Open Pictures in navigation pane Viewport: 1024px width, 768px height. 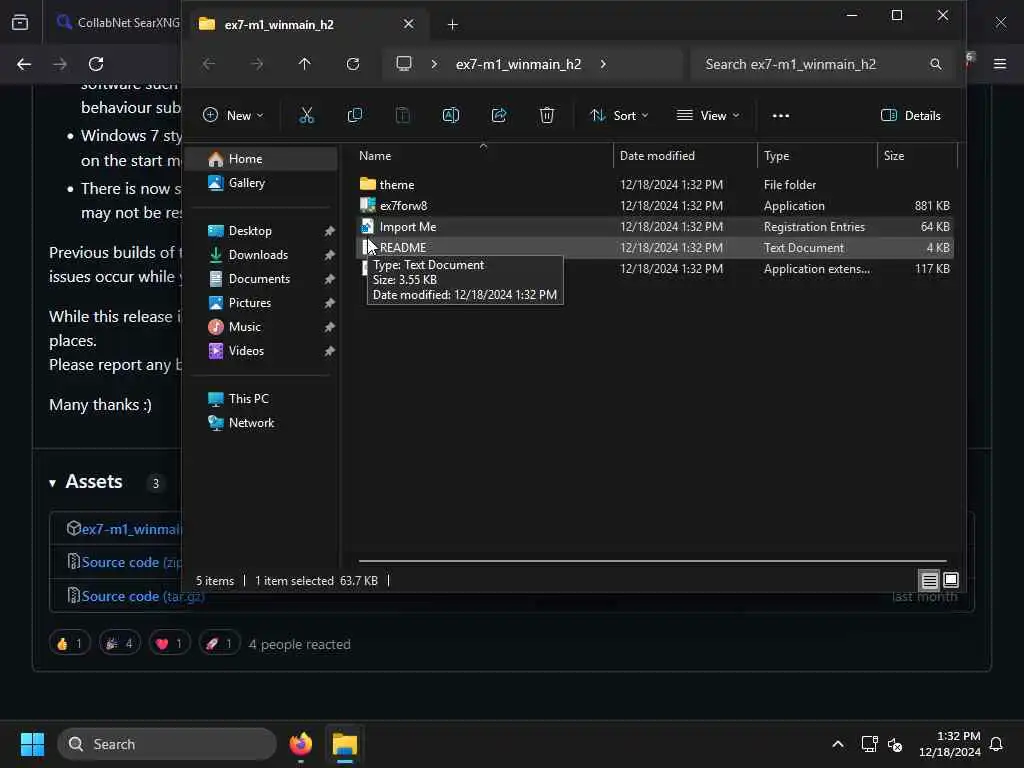point(262,303)
